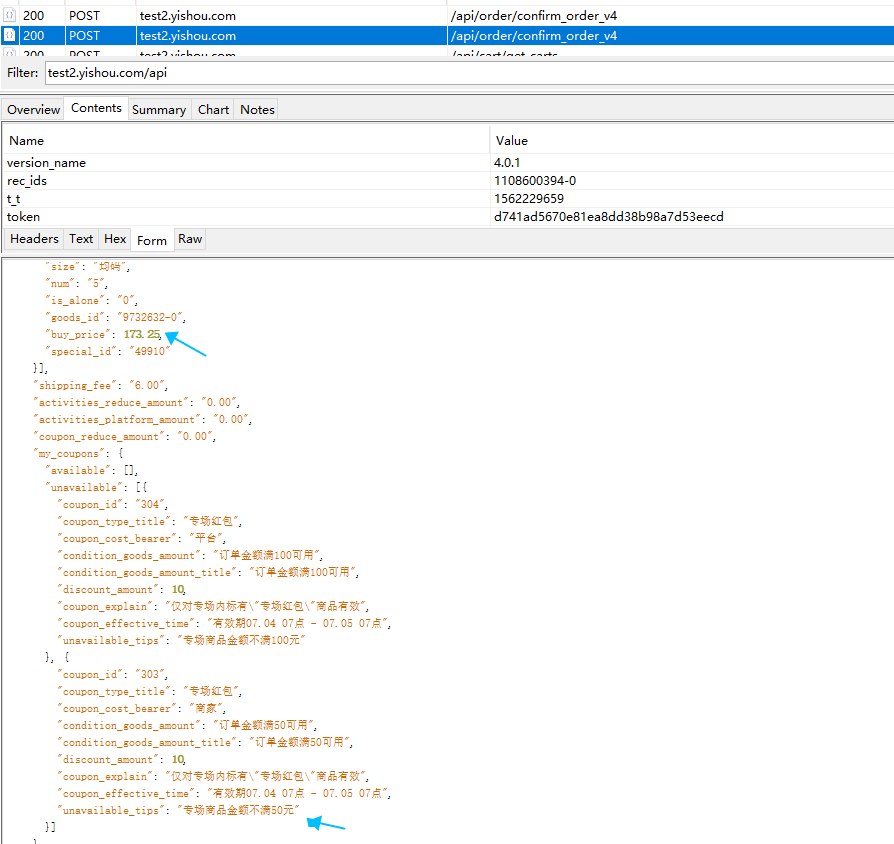Open the Notes tab
The height and width of the screenshot is (844, 894).
(x=257, y=109)
